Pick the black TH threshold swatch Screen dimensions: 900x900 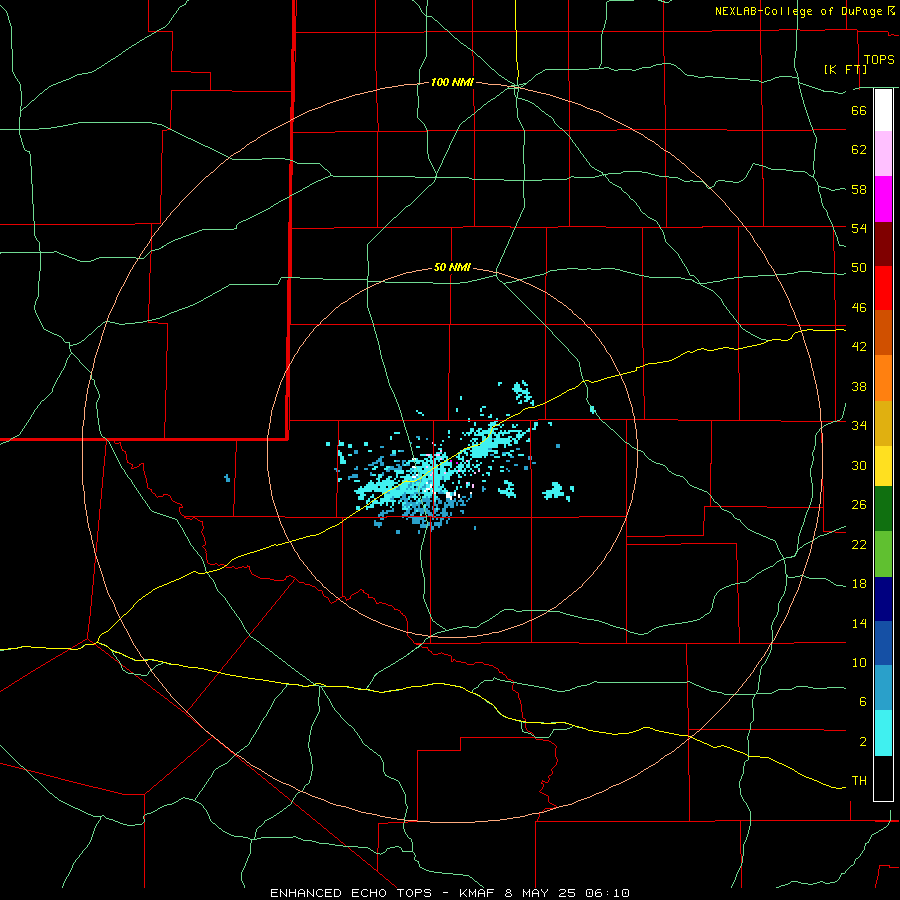[x=883, y=778]
